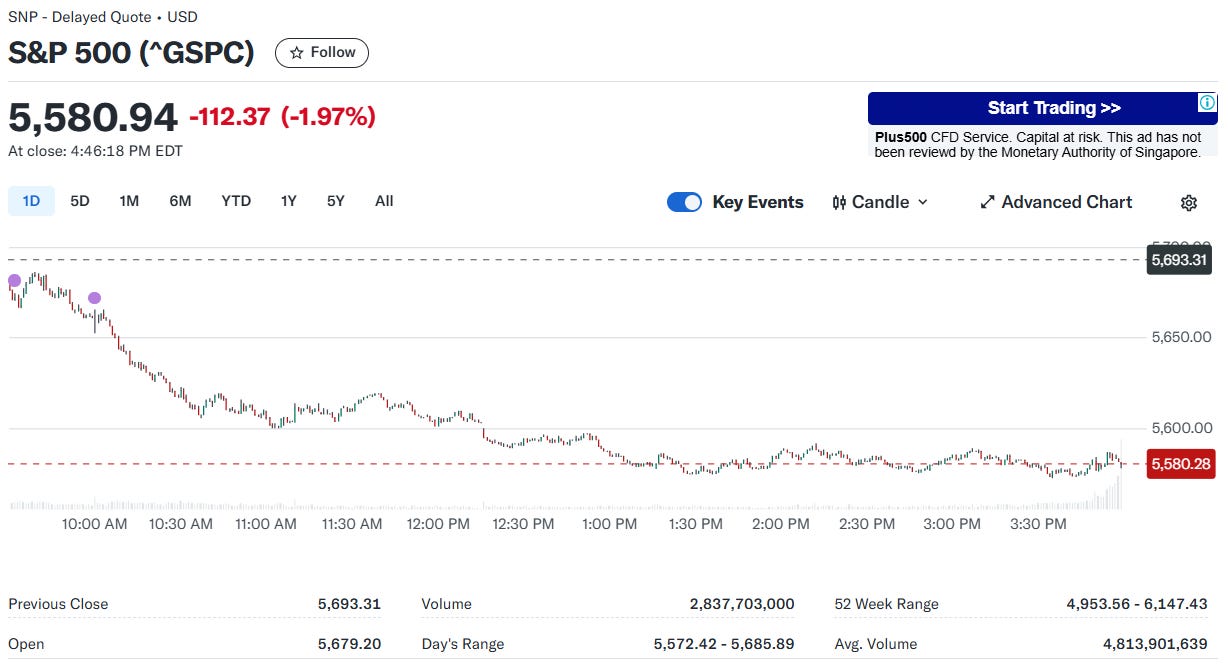The height and width of the screenshot is (665, 1228).
Task: Click the 12:00 PM time axis label
Action: [x=438, y=524]
